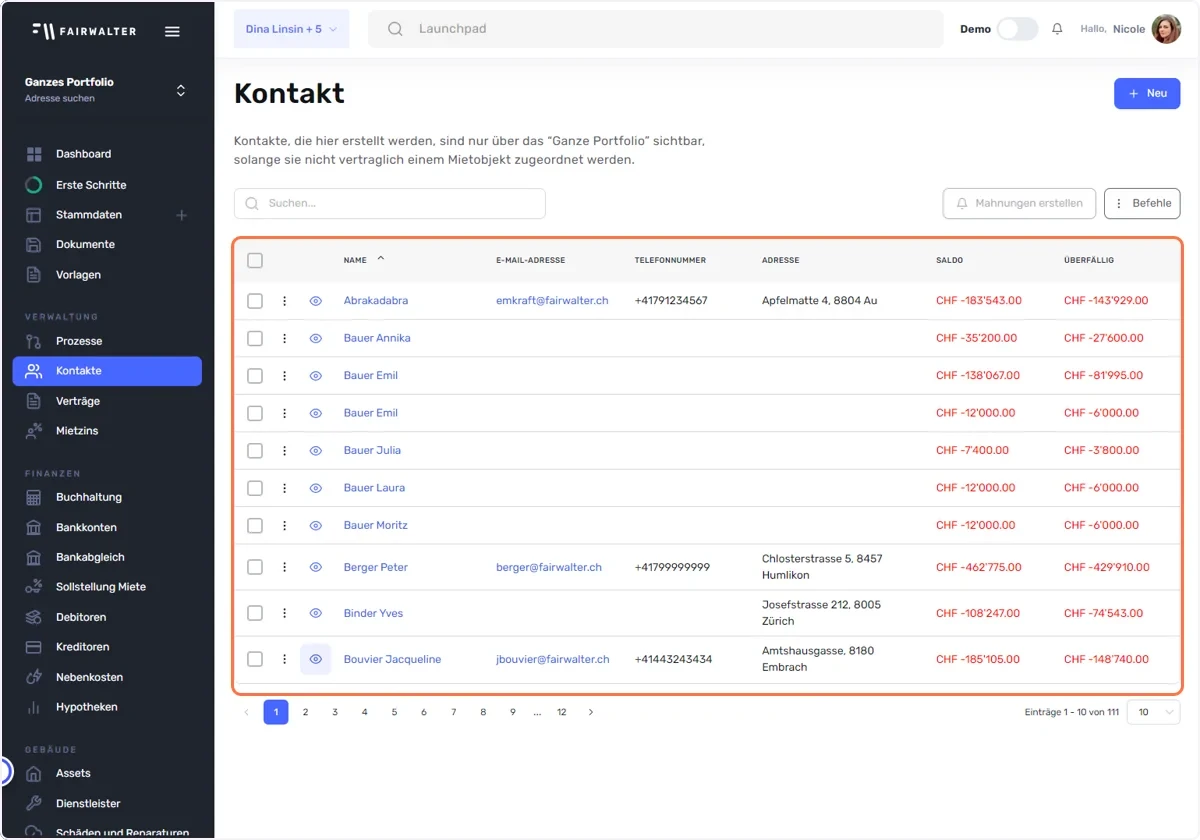Click Mahnungen erstellen button

(1019, 203)
